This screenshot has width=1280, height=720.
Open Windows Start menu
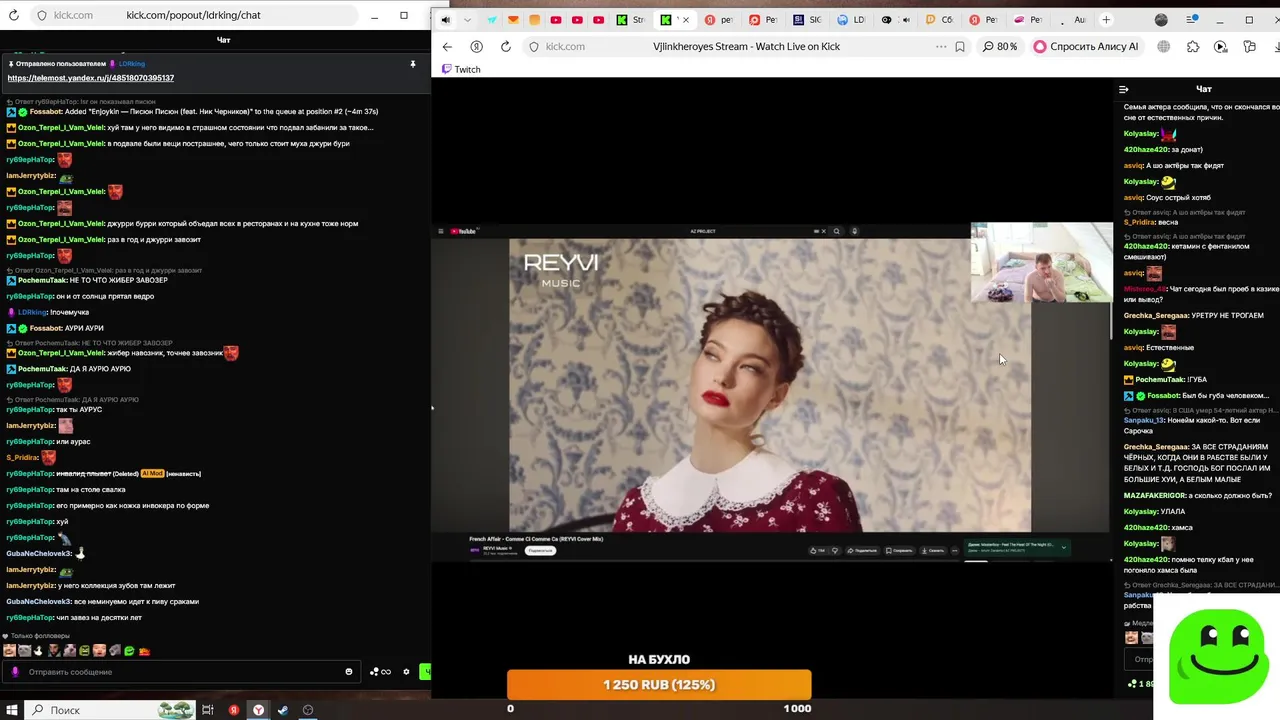pos(12,710)
